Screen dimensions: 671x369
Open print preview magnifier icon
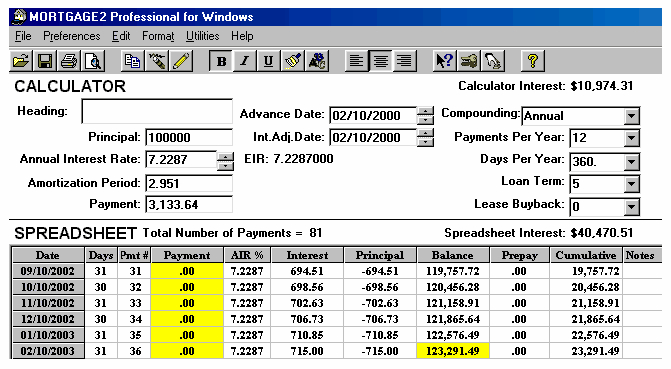93,61
